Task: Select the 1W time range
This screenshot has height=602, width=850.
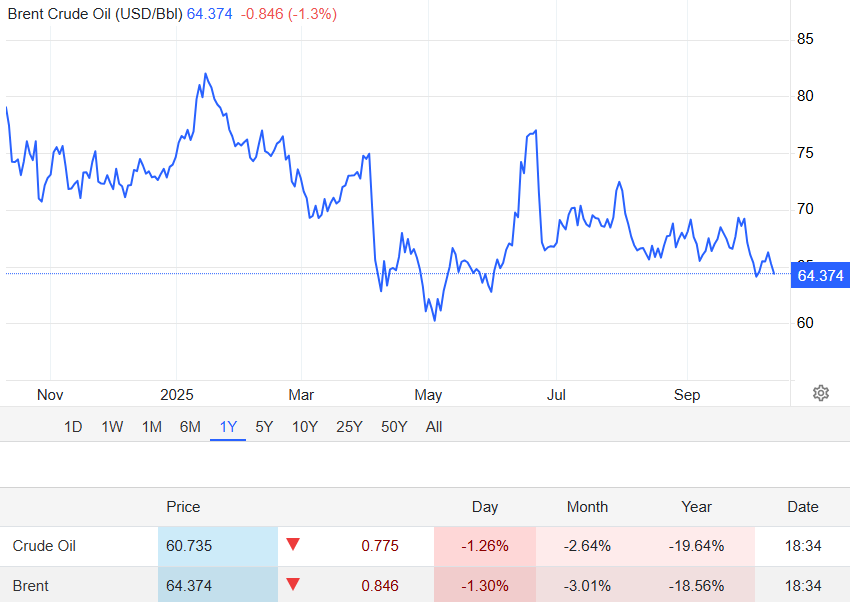Action: point(112,427)
